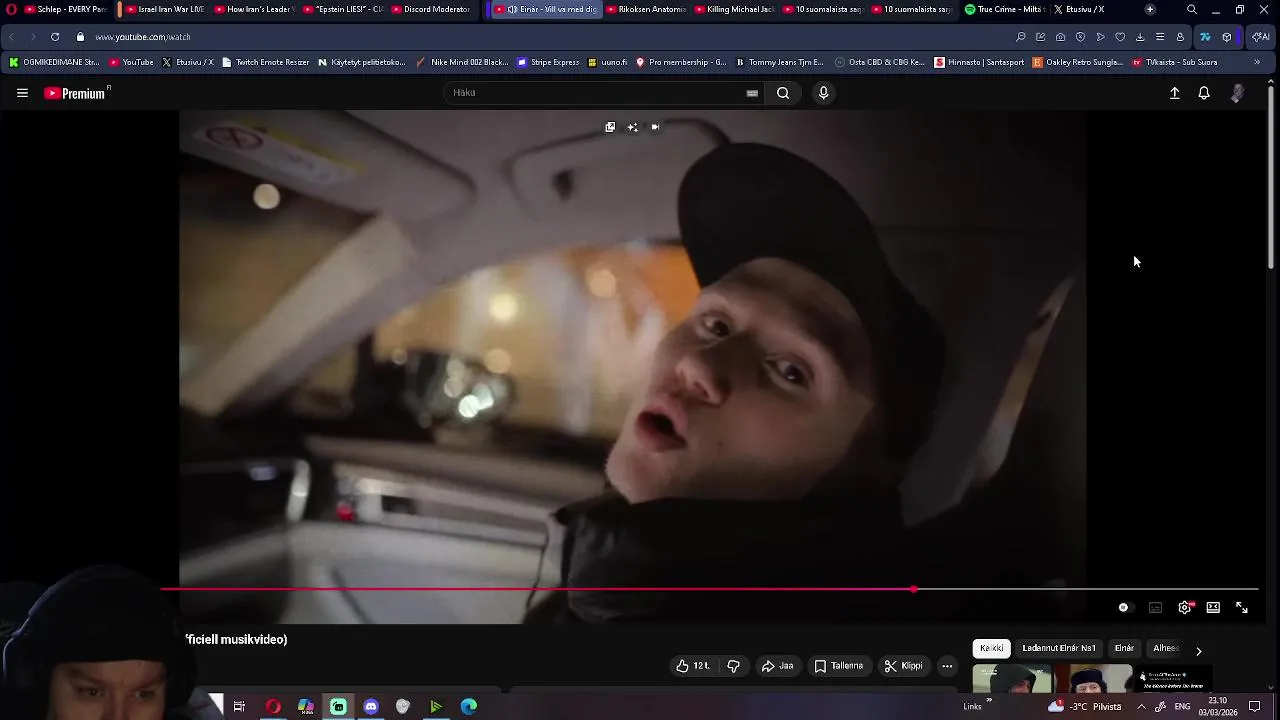
Task: Open the Twitch Emote Resizer bookmark
Action: (266, 62)
